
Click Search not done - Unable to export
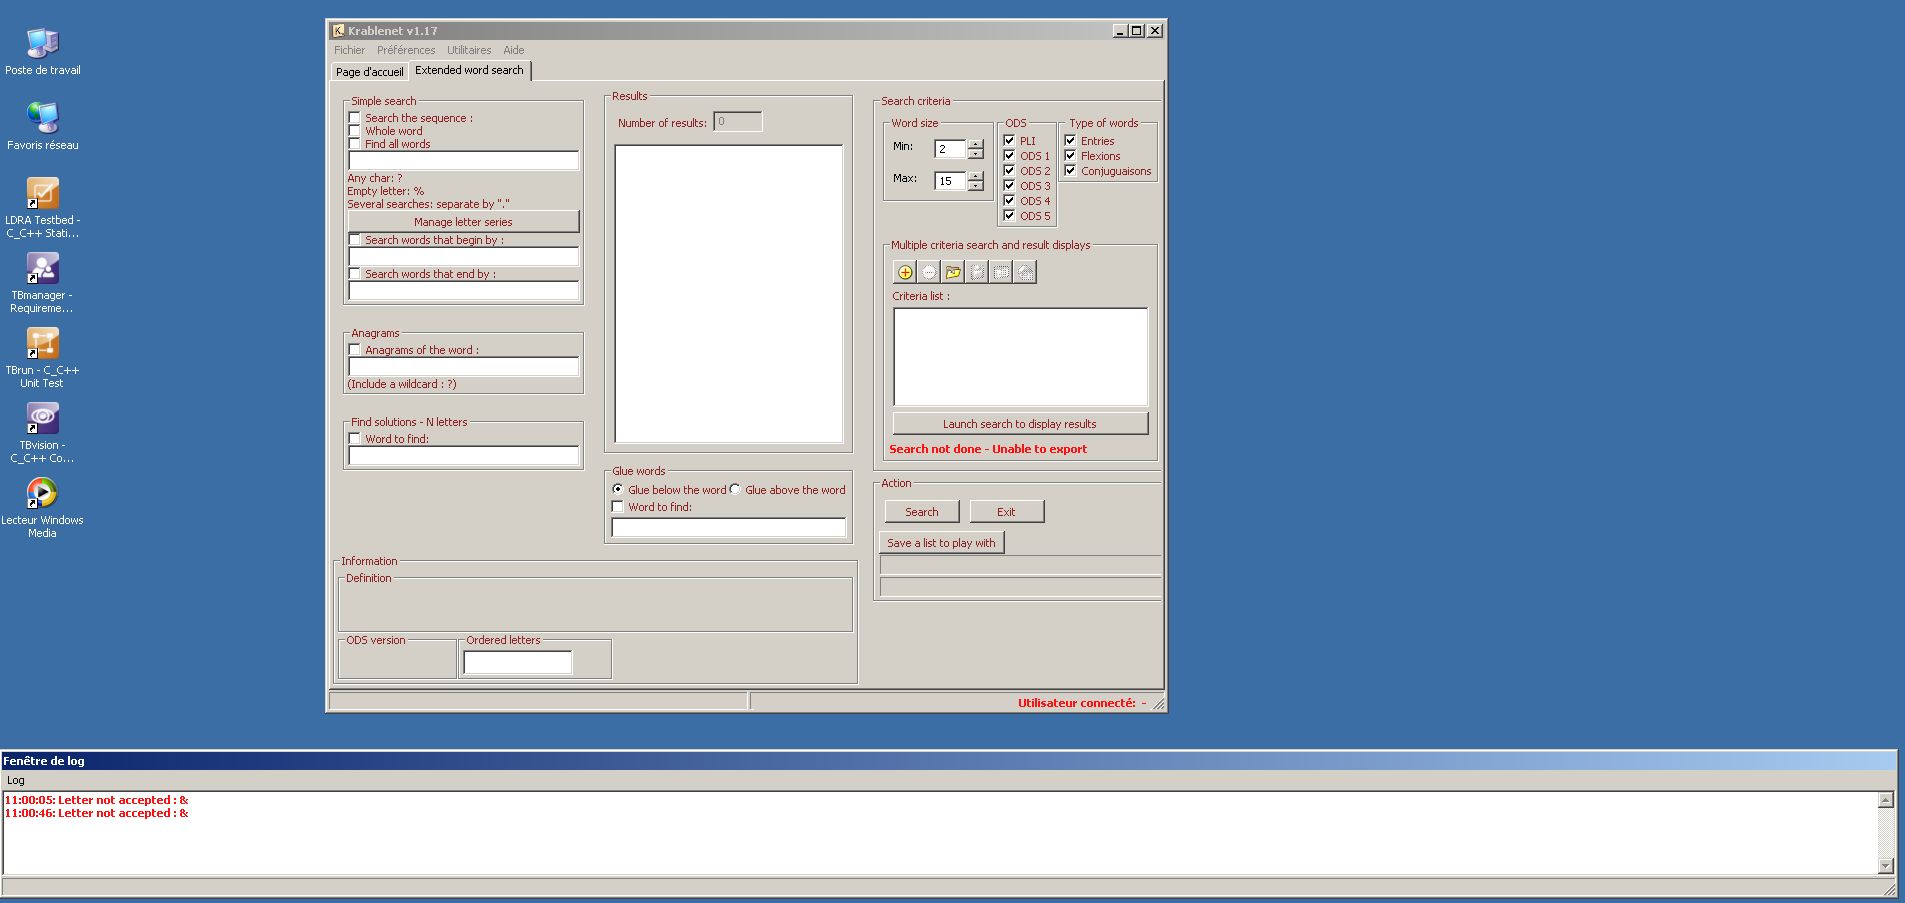[x=988, y=449]
